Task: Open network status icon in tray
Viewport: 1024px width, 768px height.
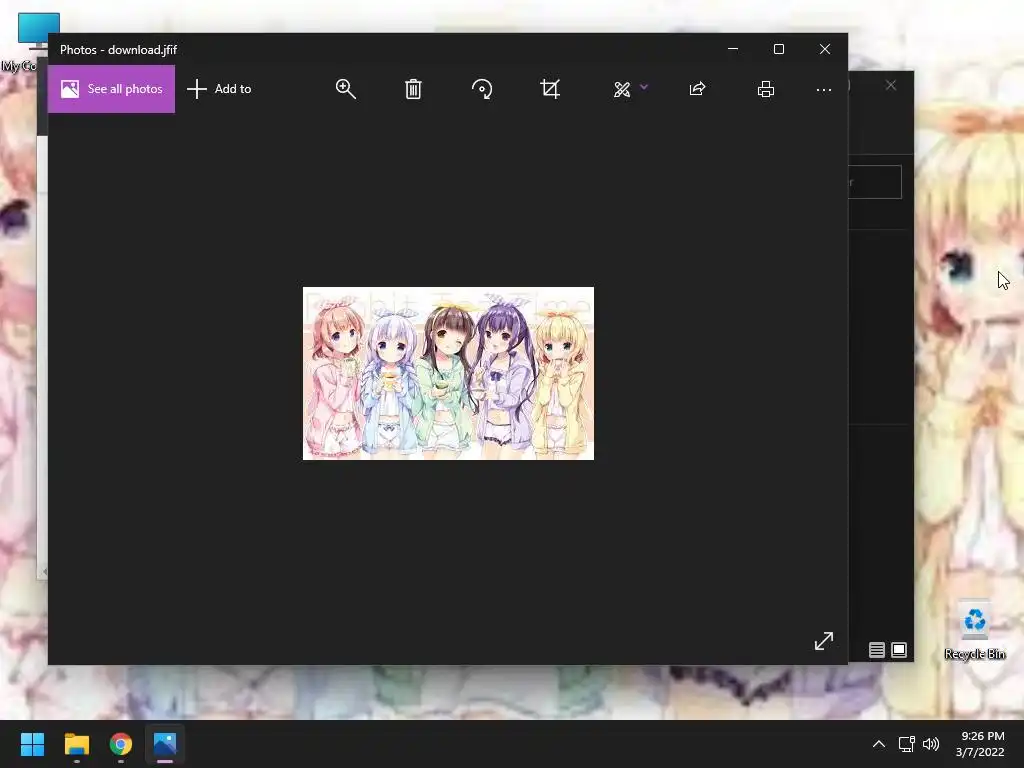Action: (906, 744)
